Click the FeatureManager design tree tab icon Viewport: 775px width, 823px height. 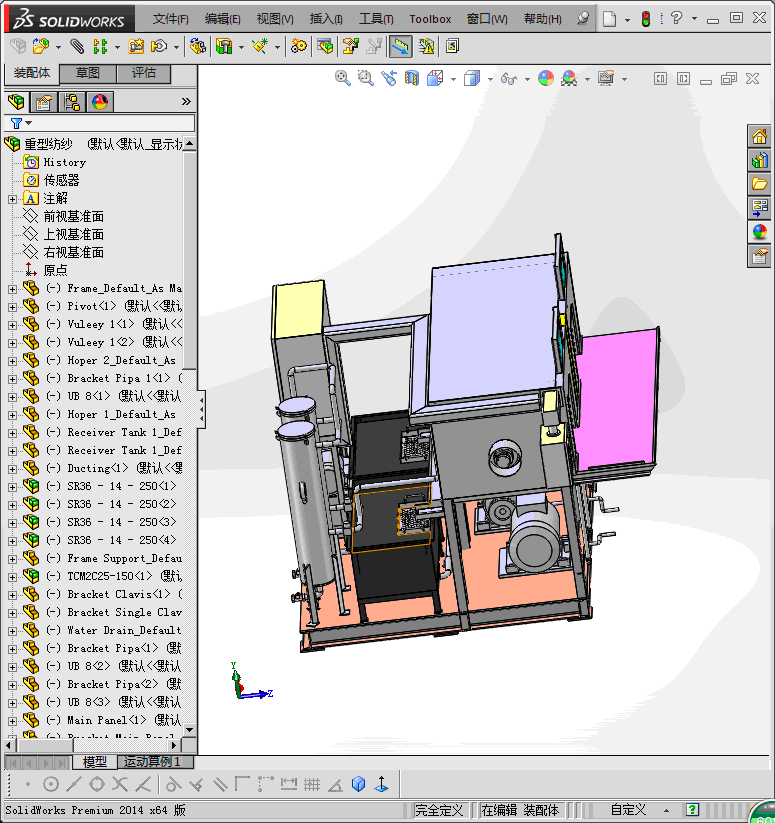(x=16, y=101)
